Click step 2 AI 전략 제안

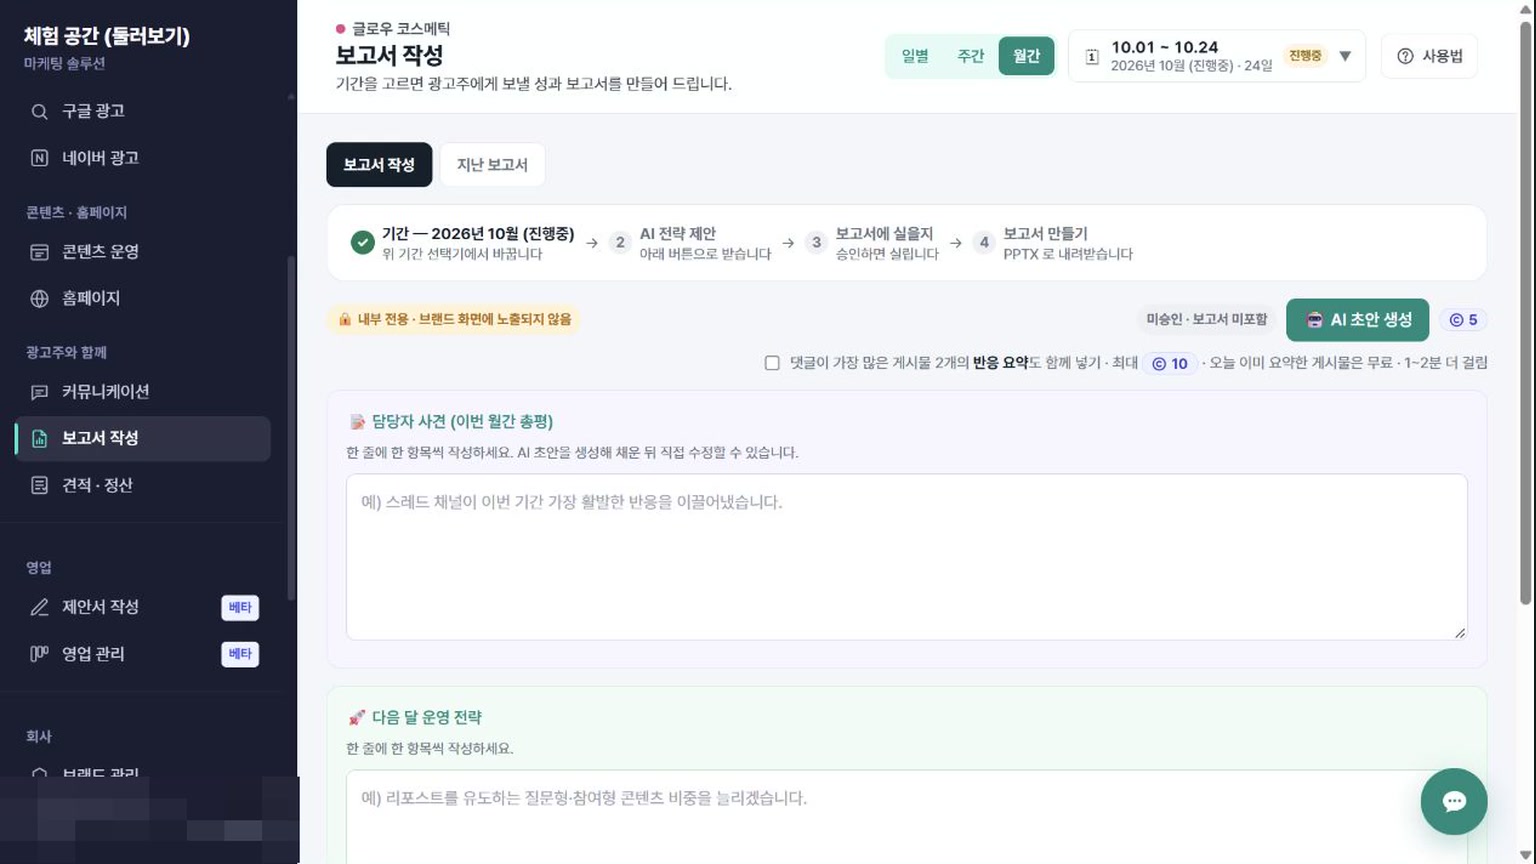pyautogui.click(x=690, y=243)
